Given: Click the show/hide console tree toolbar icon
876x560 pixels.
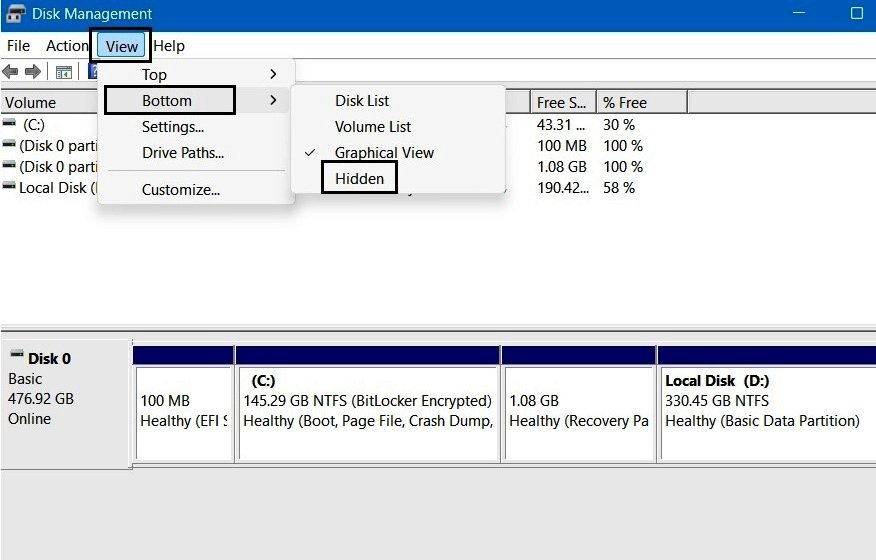Looking at the screenshot, I should [64, 72].
